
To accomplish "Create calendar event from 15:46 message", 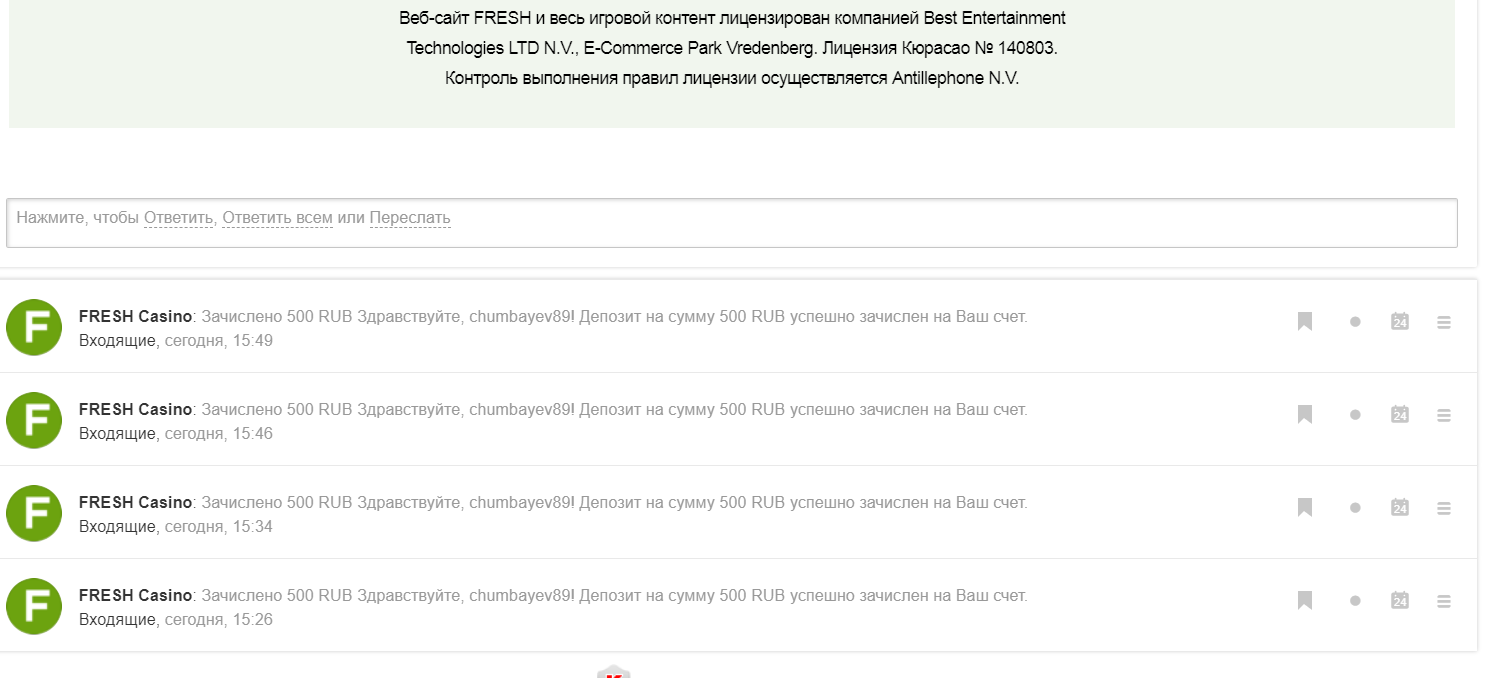I will tap(1399, 414).
